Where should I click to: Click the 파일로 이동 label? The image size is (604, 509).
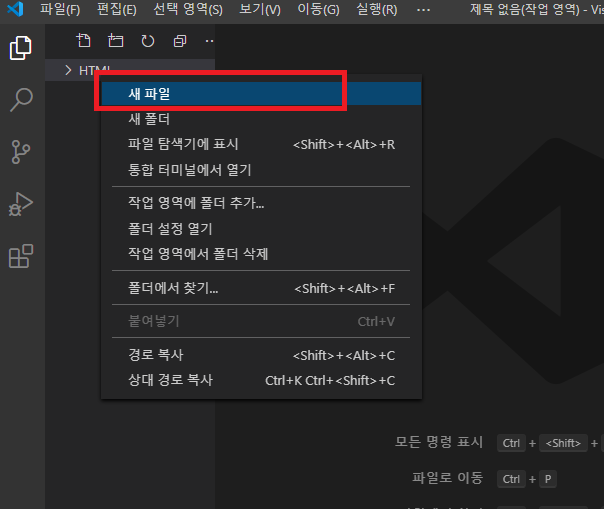pos(448,478)
